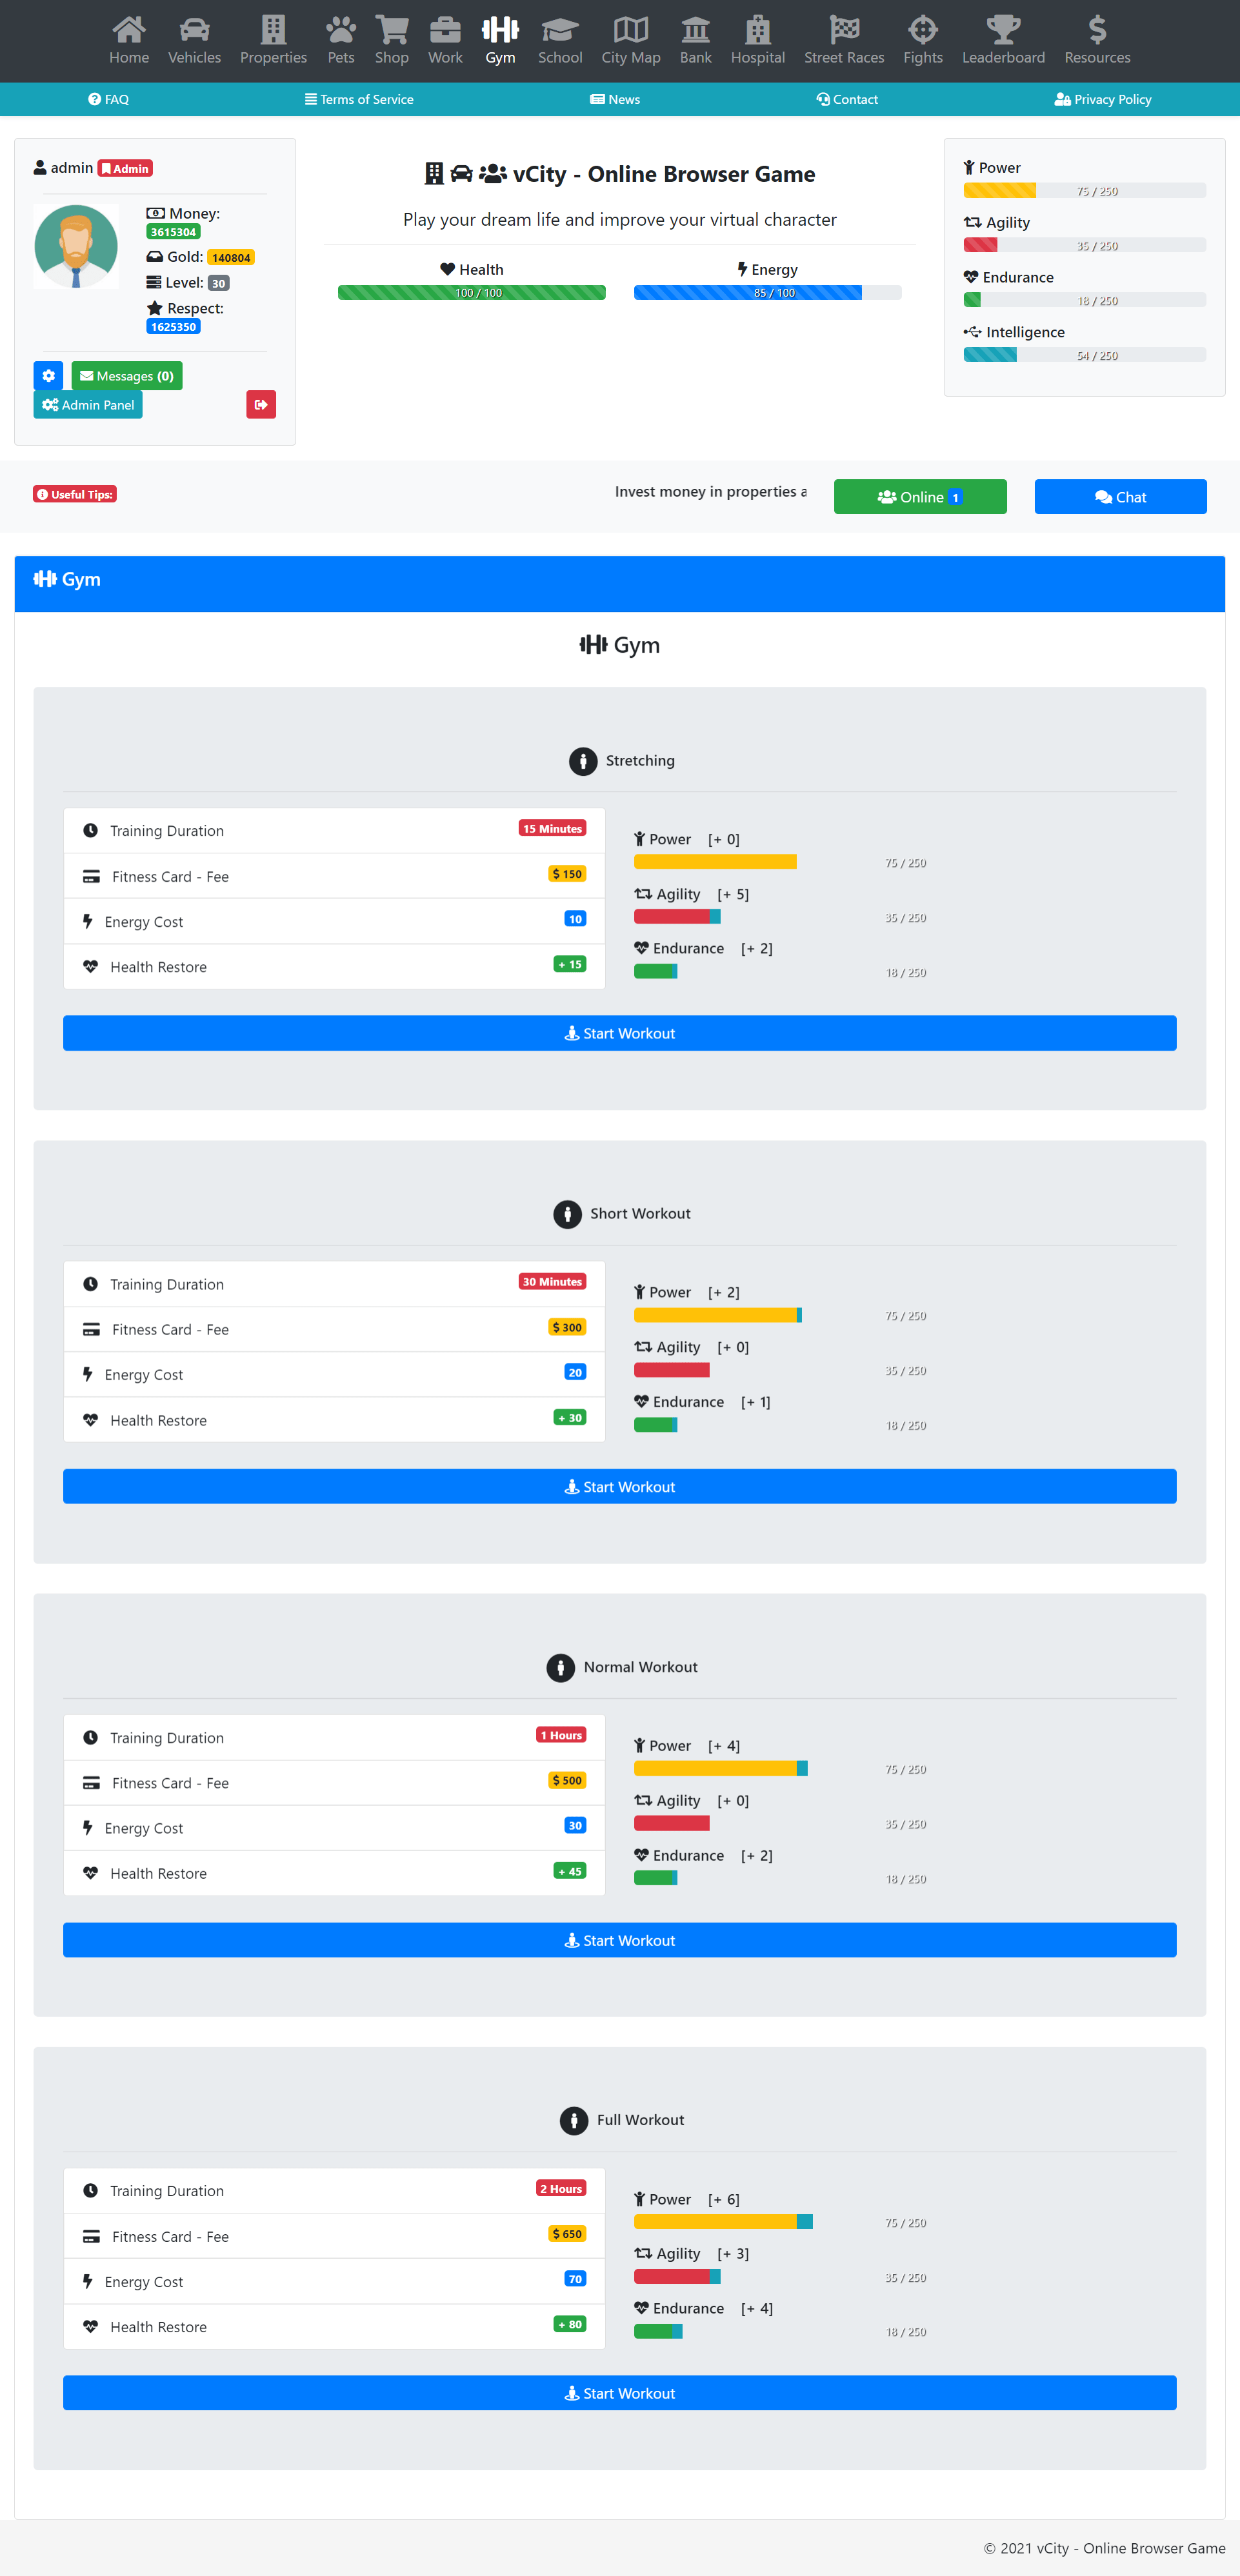Start Workout for Full Workout
The image size is (1240, 2576).
point(619,2393)
